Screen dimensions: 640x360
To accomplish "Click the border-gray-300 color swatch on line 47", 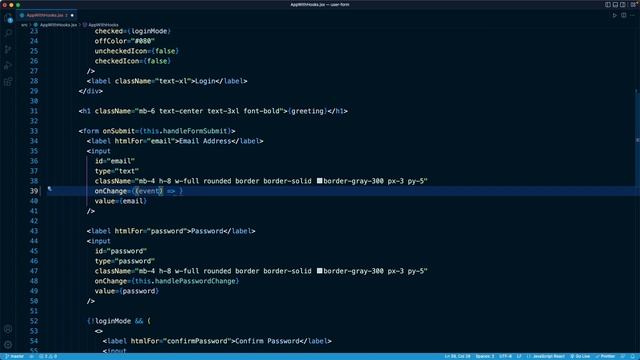I will 319,271.
